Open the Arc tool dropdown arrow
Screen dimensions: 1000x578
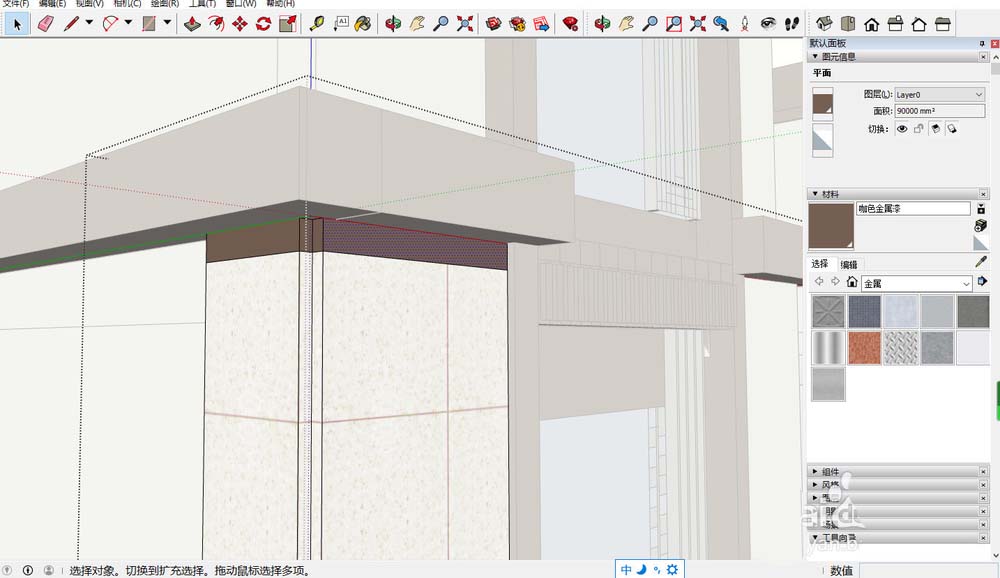click(x=128, y=22)
